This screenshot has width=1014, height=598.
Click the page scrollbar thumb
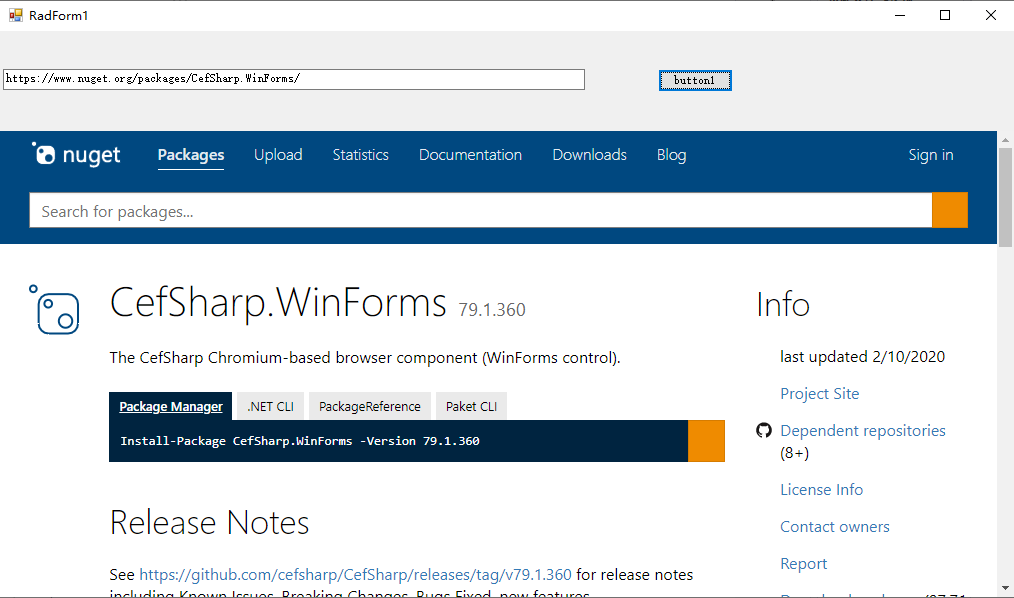[1005, 197]
